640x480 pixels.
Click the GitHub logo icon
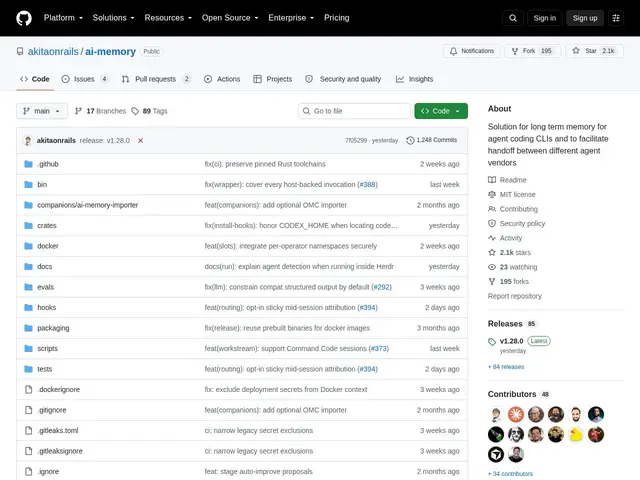pos(24,18)
